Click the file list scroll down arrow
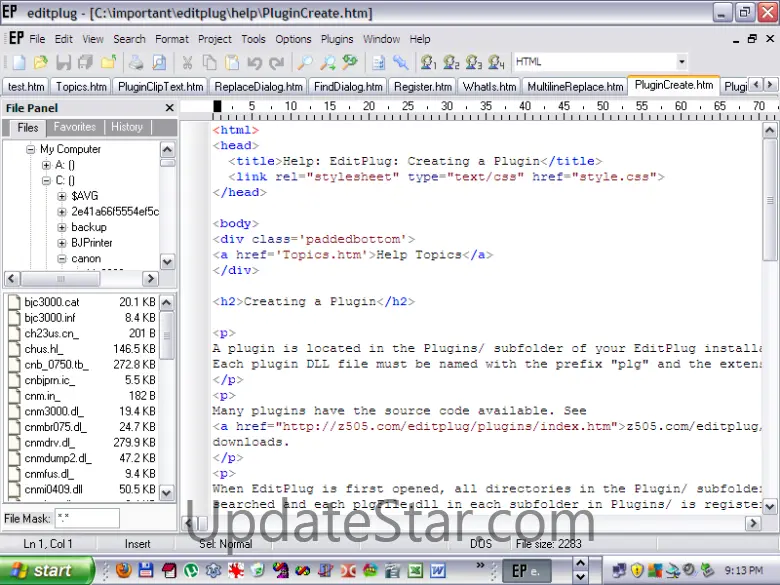This screenshot has height=585, width=780. pyautogui.click(x=167, y=492)
